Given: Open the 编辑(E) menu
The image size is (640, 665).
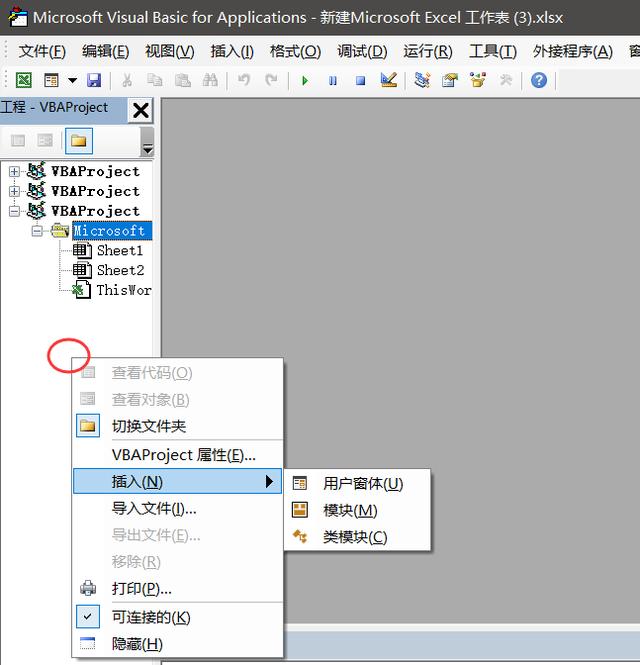Looking at the screenshot, I should click(x=106, y=52).
